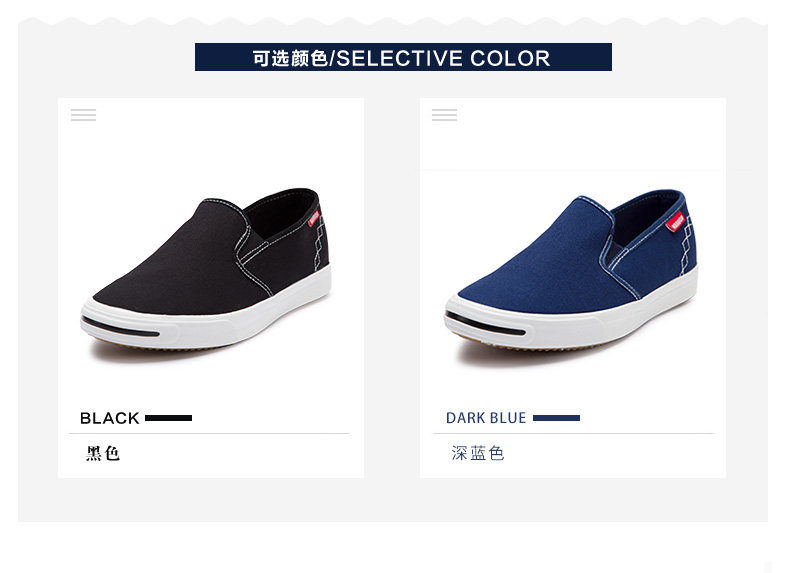Click the 黑色 Chinese label
790x573 pixels.
coord(103,453)
